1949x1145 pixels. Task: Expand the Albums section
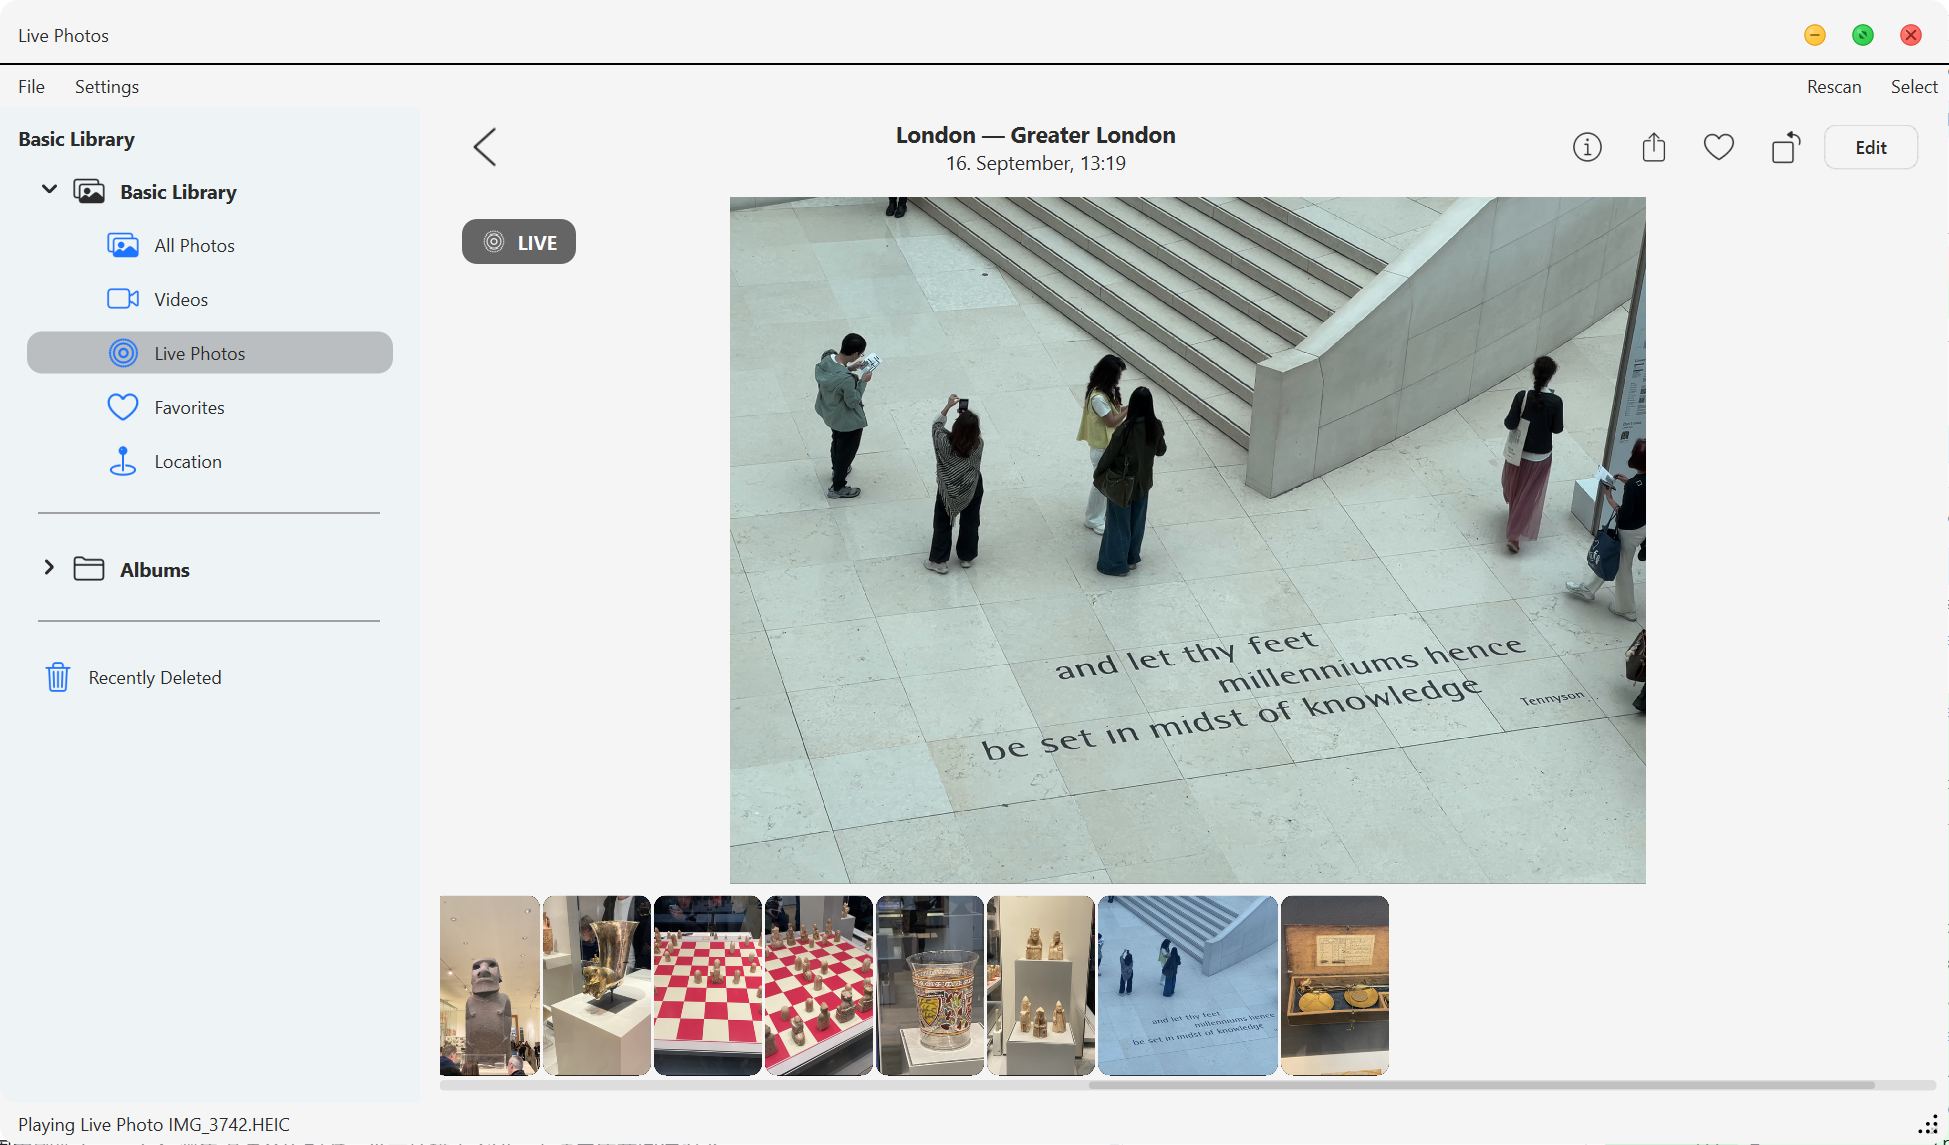(49, 568)
